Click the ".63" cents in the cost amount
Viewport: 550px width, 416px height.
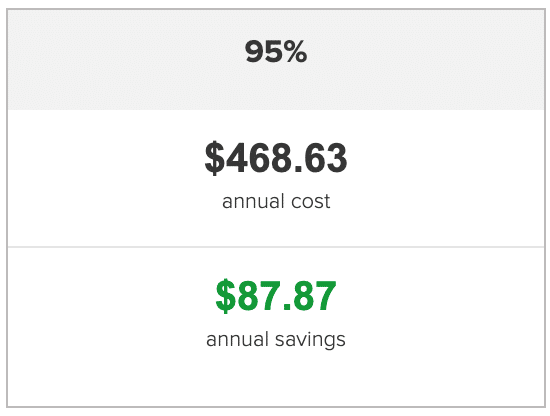pyautogui.click(x=321, y=158)
